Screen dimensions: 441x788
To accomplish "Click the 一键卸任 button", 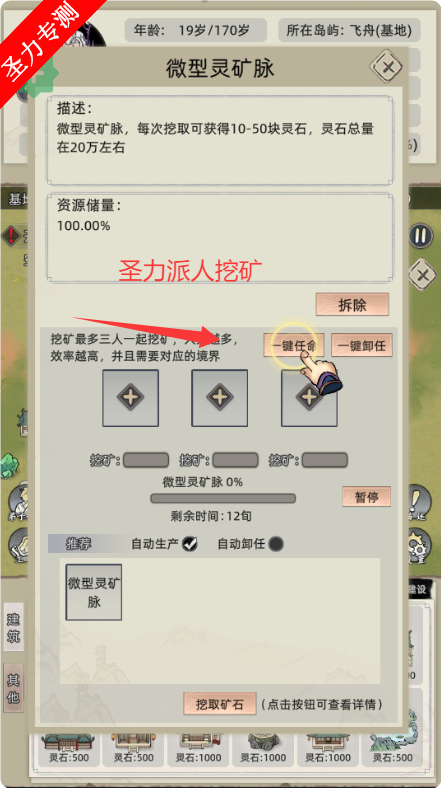I will [x=362, y=345].
